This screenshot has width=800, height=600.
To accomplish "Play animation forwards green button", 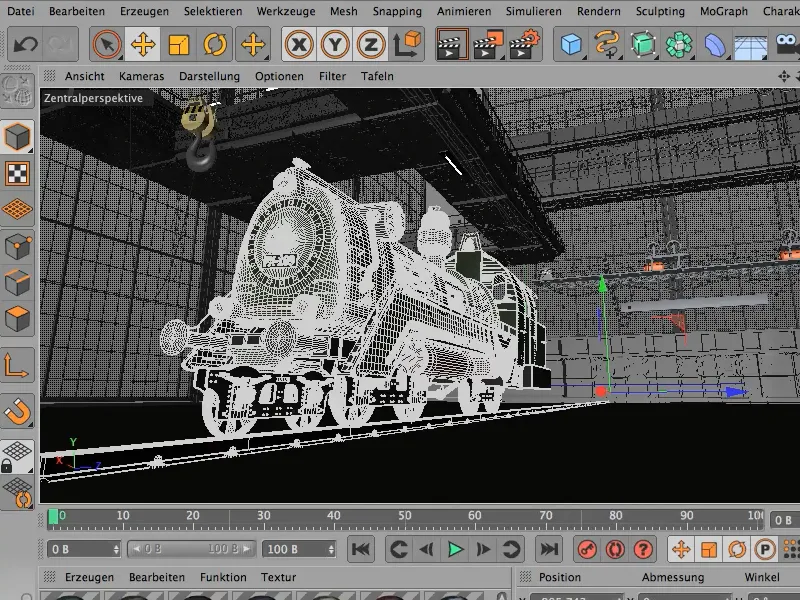I will (x=455, y=549).
